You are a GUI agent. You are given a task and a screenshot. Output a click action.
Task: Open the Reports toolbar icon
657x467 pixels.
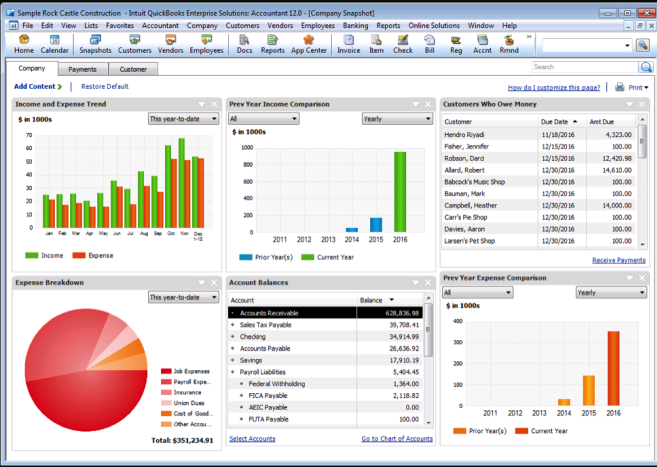[x=272, y=44]
